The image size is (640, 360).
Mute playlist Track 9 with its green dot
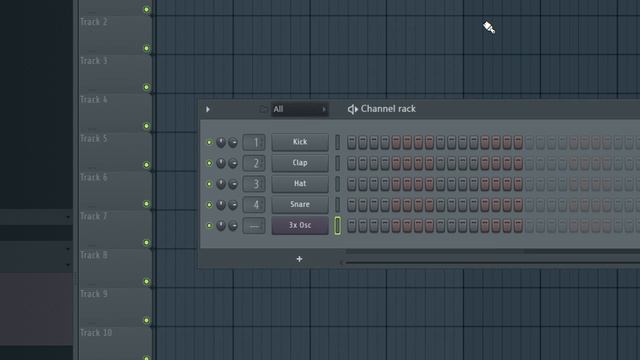click(x=147, y=320)
